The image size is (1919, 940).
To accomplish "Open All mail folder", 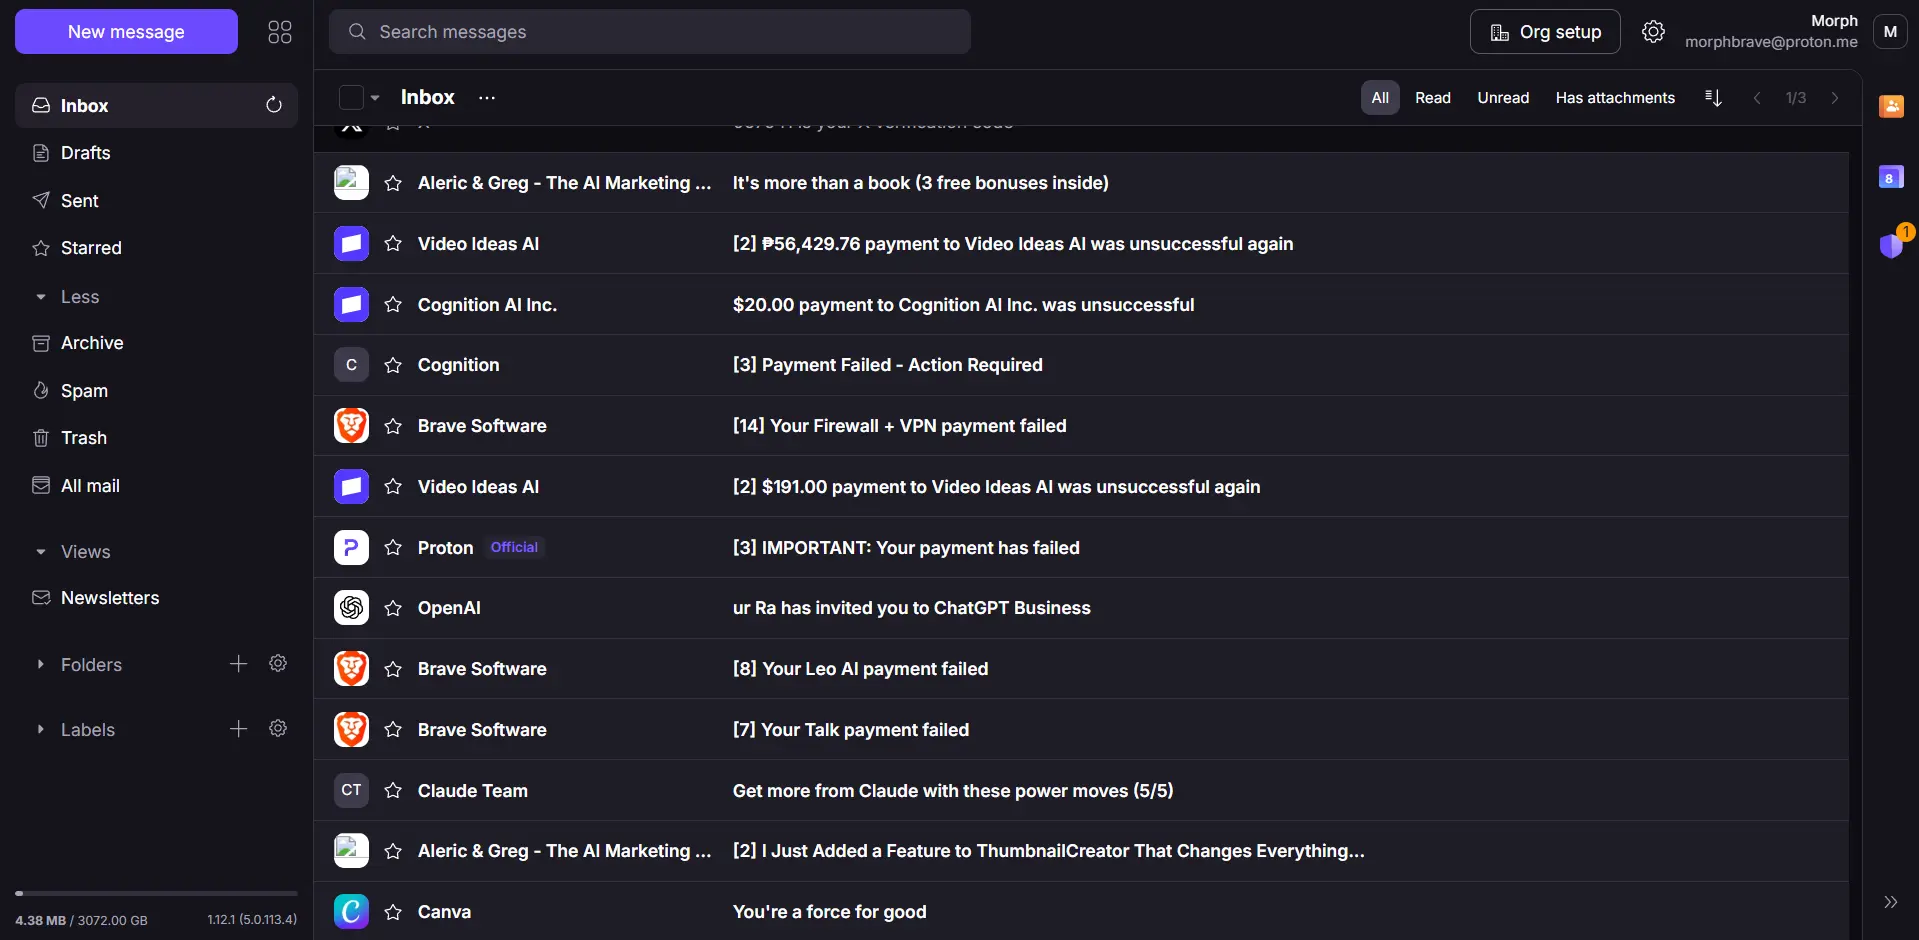I will click(x=156, y=486).
